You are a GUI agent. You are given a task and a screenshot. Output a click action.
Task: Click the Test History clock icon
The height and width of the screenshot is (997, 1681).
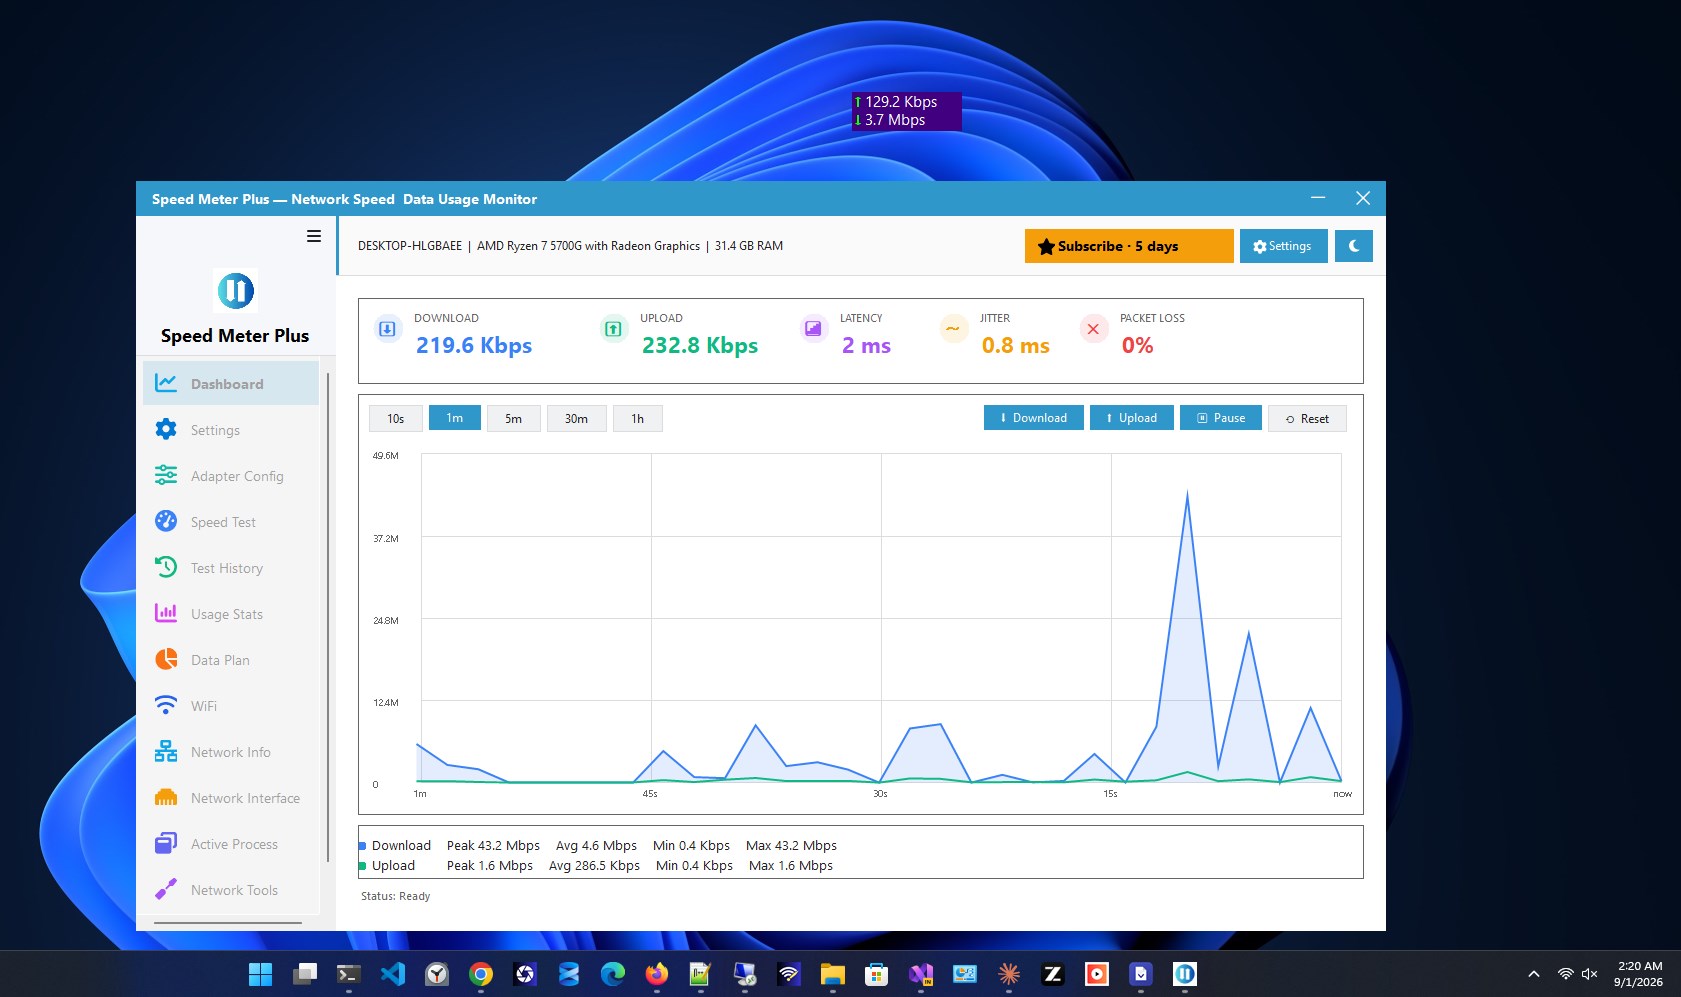[166, 567]
